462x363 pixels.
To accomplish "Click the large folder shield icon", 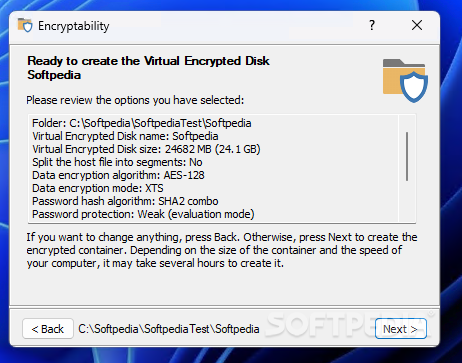I will 405,80.
